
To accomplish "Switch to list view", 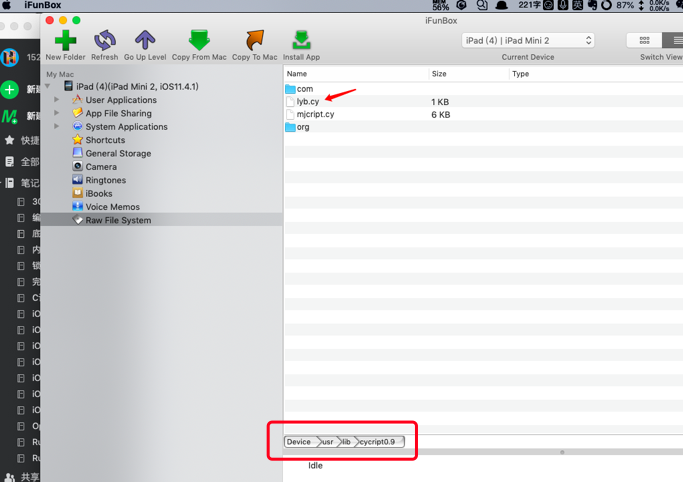I will [673, 41].
